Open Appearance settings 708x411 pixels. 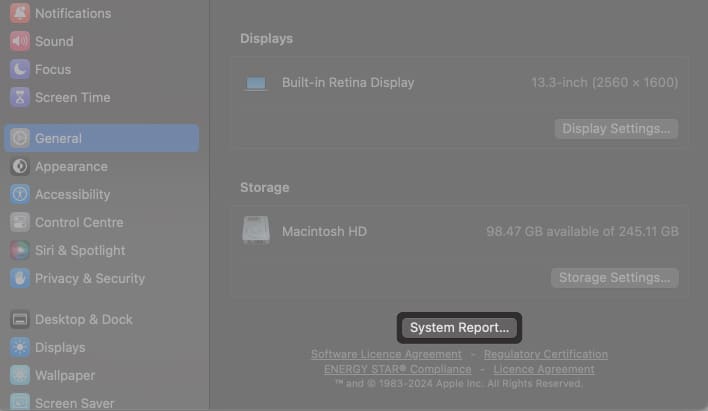(102, 166)
